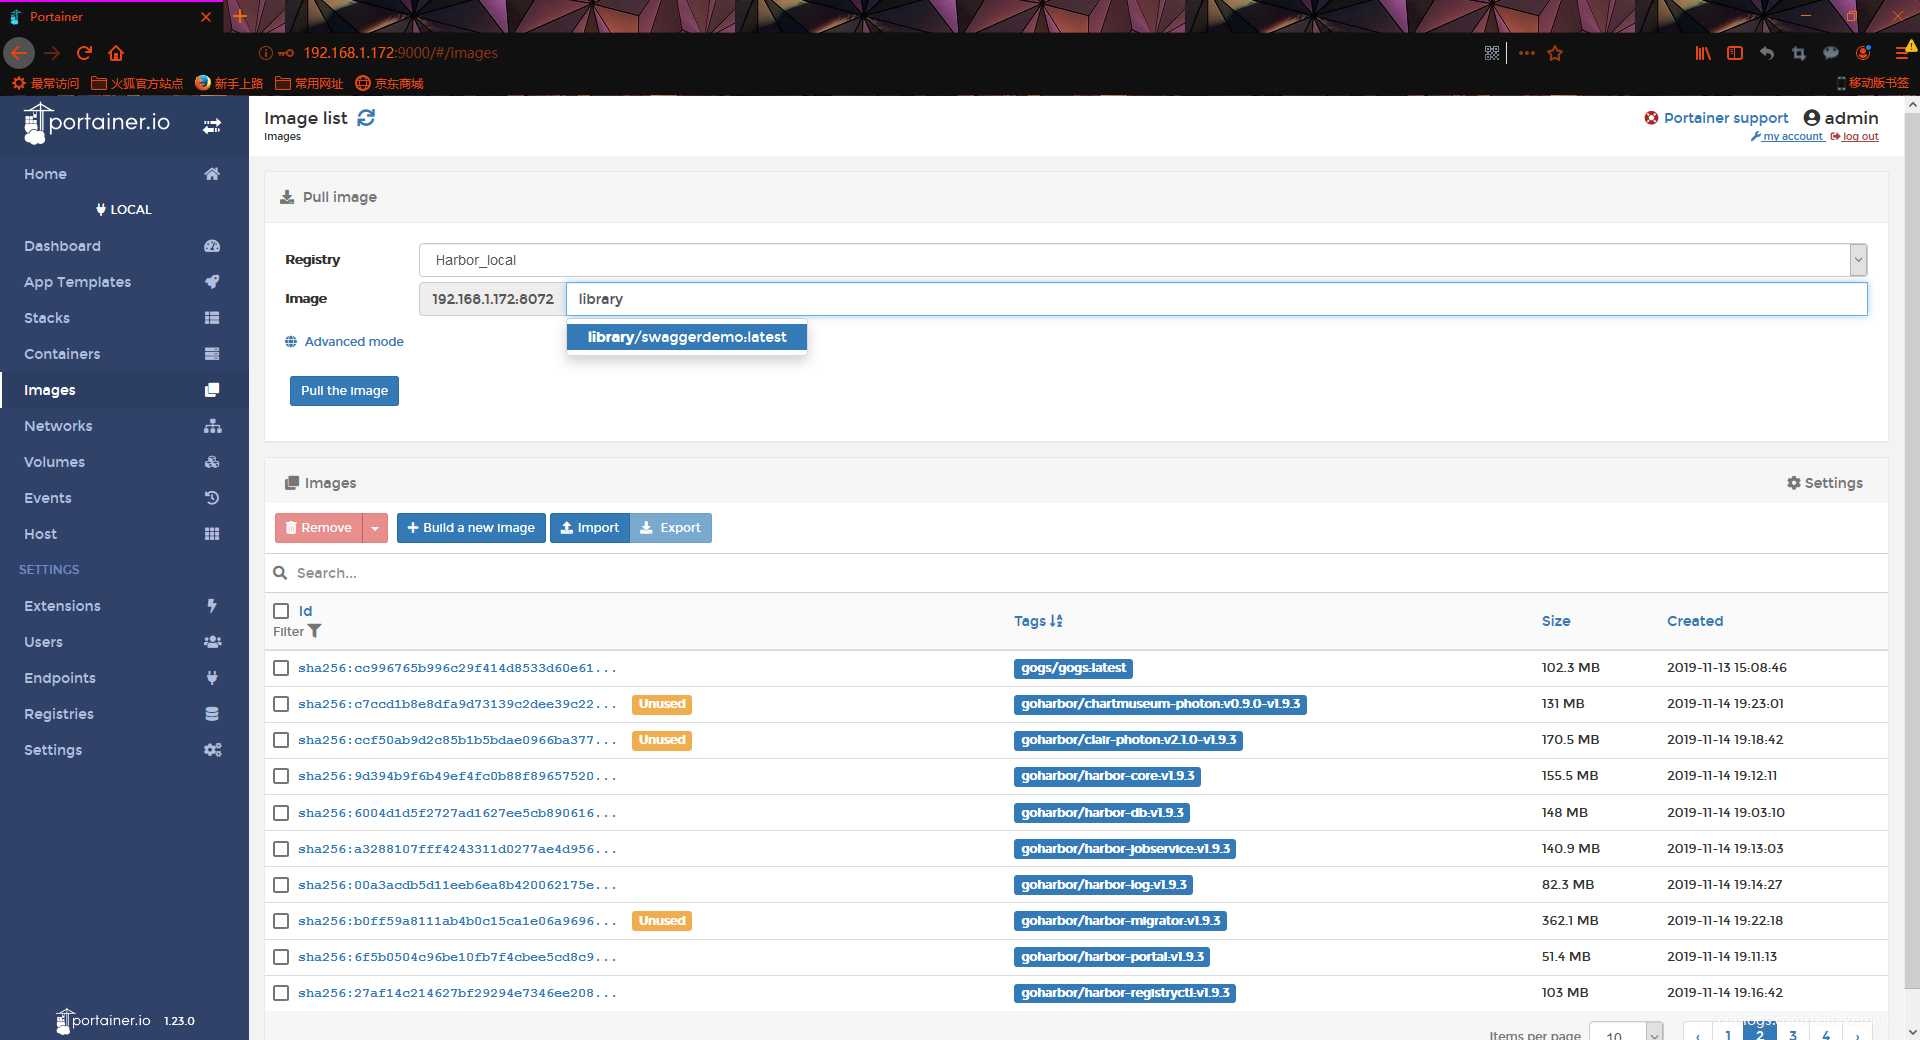Click the Extensions bolt icon
Viewport: 1920px width, 1040px height.
coord(212,606)
